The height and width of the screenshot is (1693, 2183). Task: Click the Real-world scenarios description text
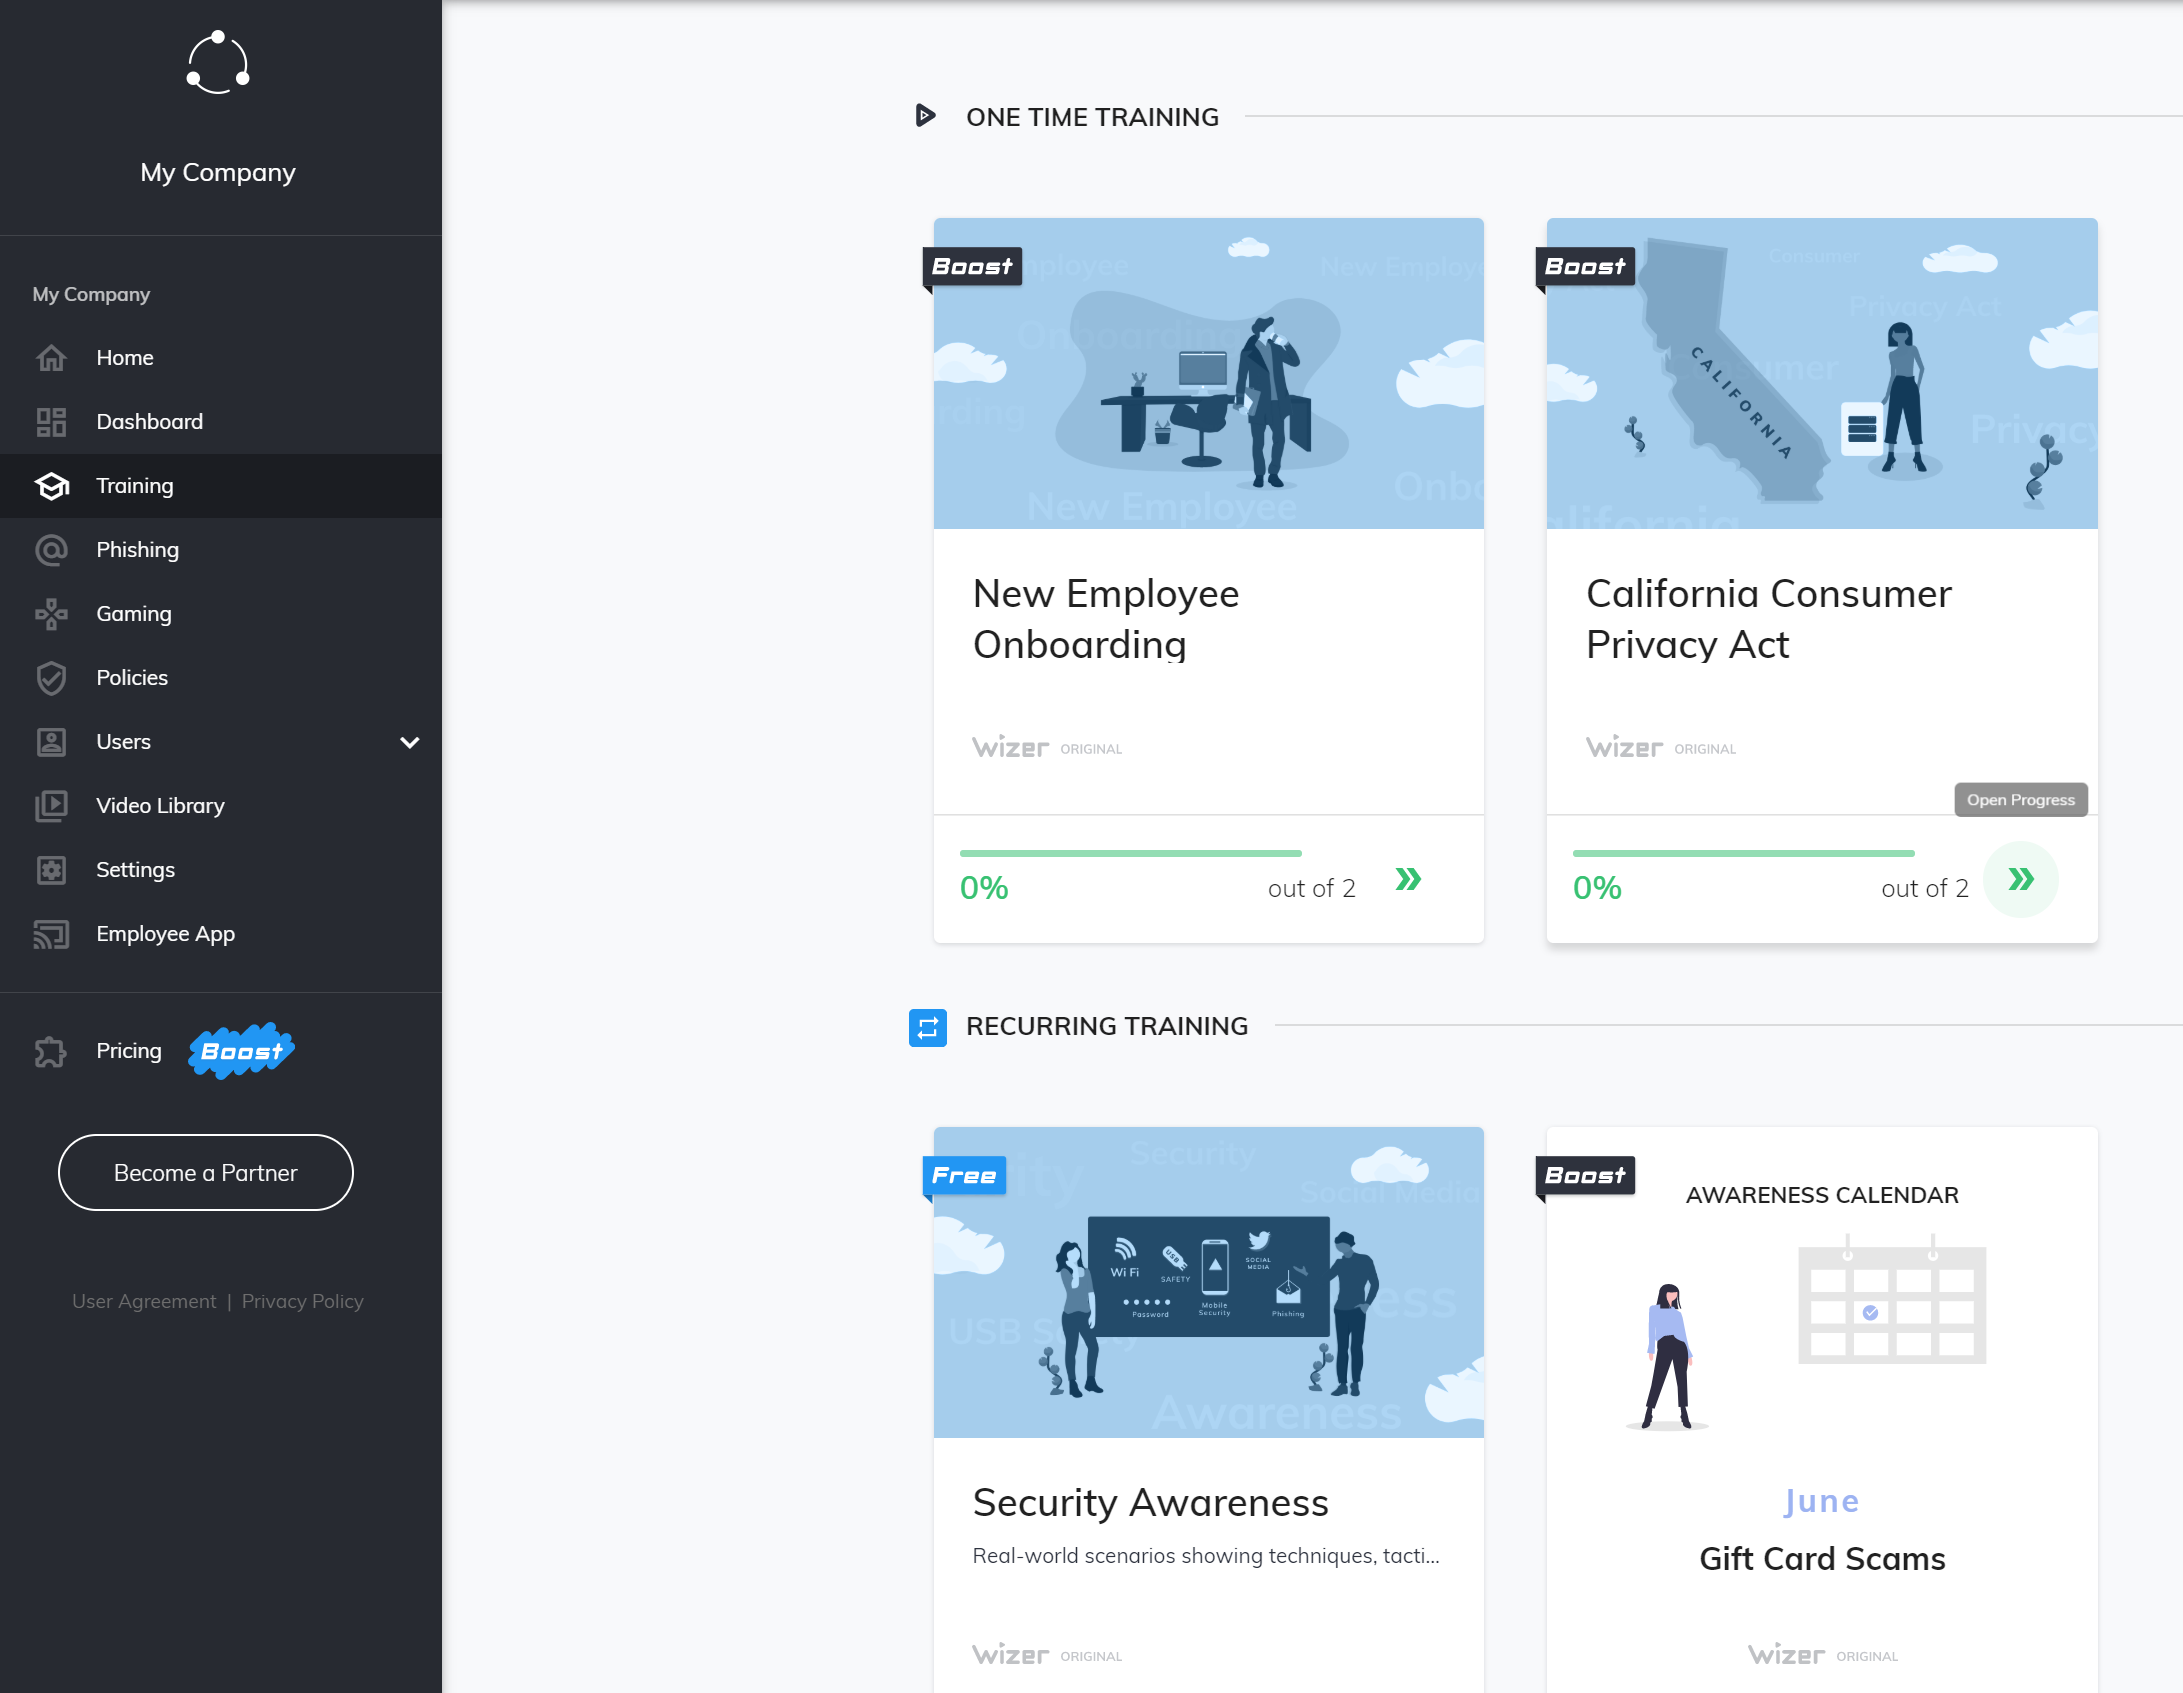1206,1556
